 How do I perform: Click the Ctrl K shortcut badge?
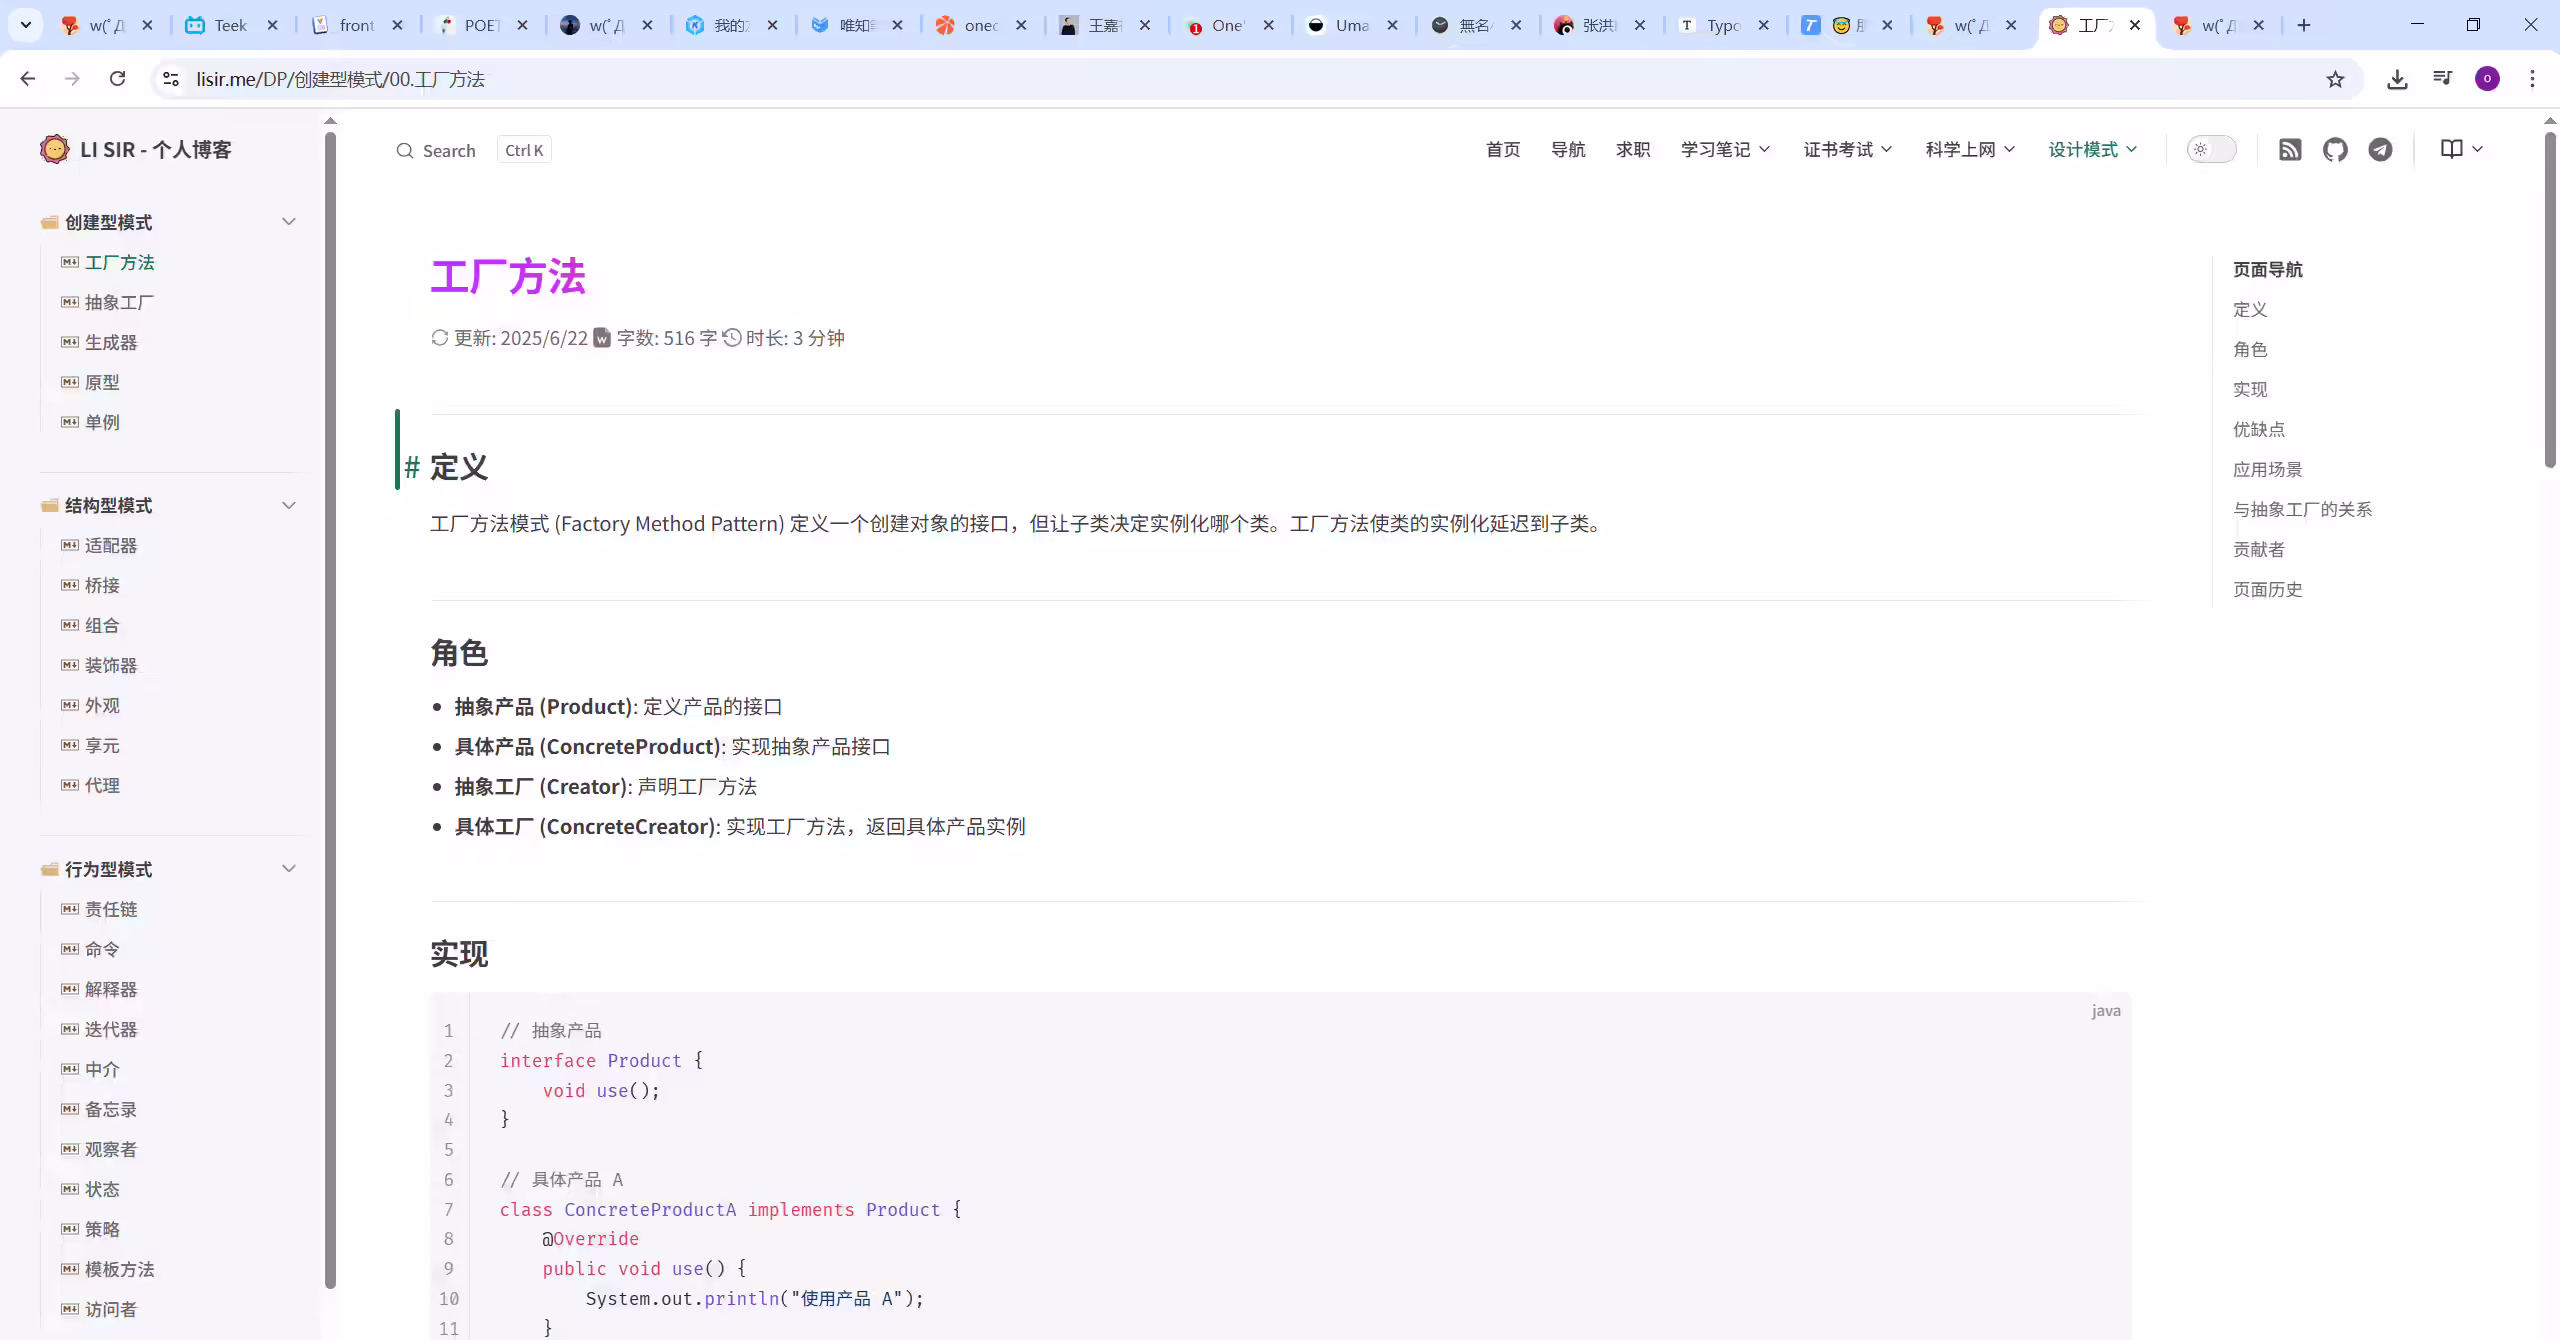[524, 150]
